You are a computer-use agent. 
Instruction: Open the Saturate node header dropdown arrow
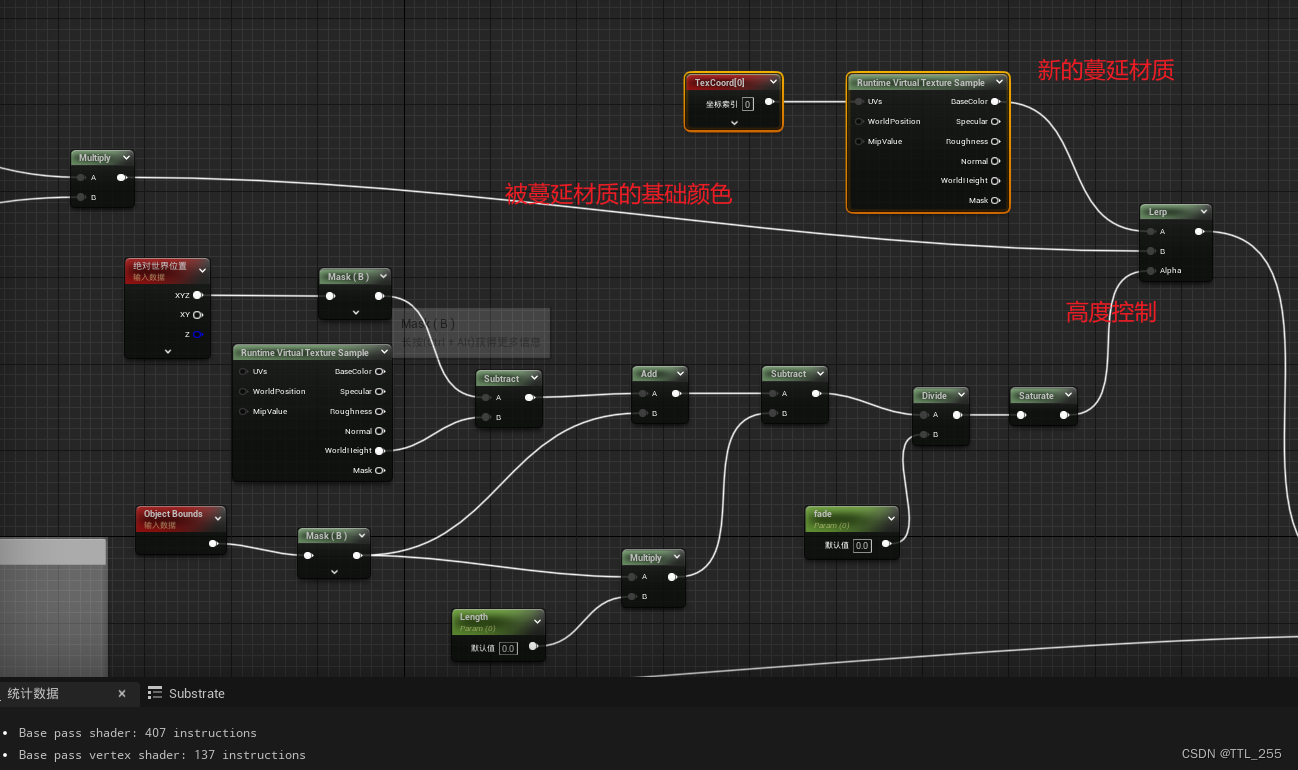click(x=1067, y=395)
